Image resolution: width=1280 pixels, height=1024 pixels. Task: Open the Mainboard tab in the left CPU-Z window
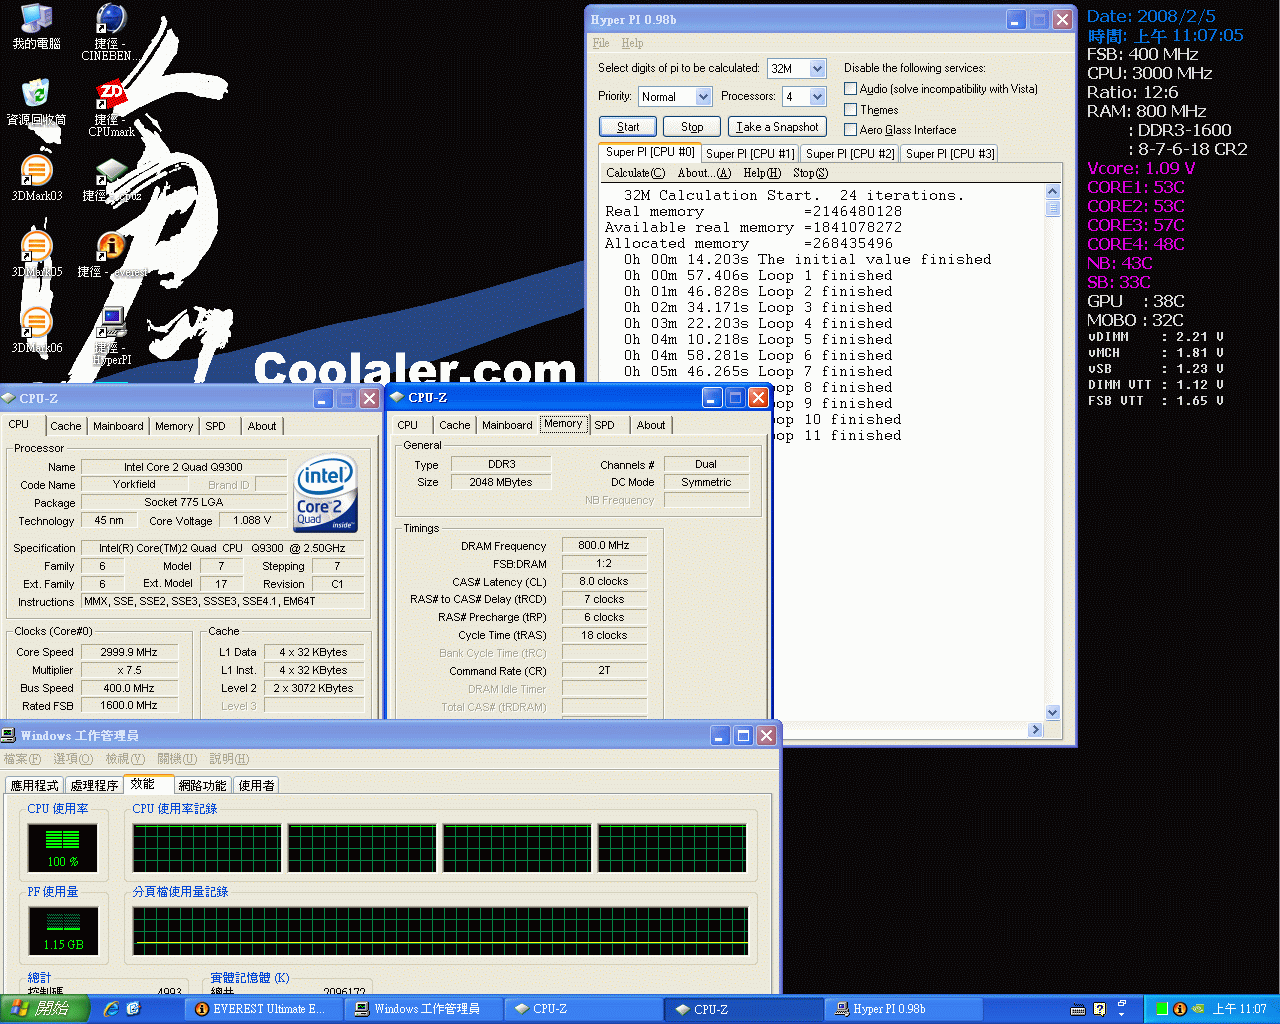coord(118,426)
